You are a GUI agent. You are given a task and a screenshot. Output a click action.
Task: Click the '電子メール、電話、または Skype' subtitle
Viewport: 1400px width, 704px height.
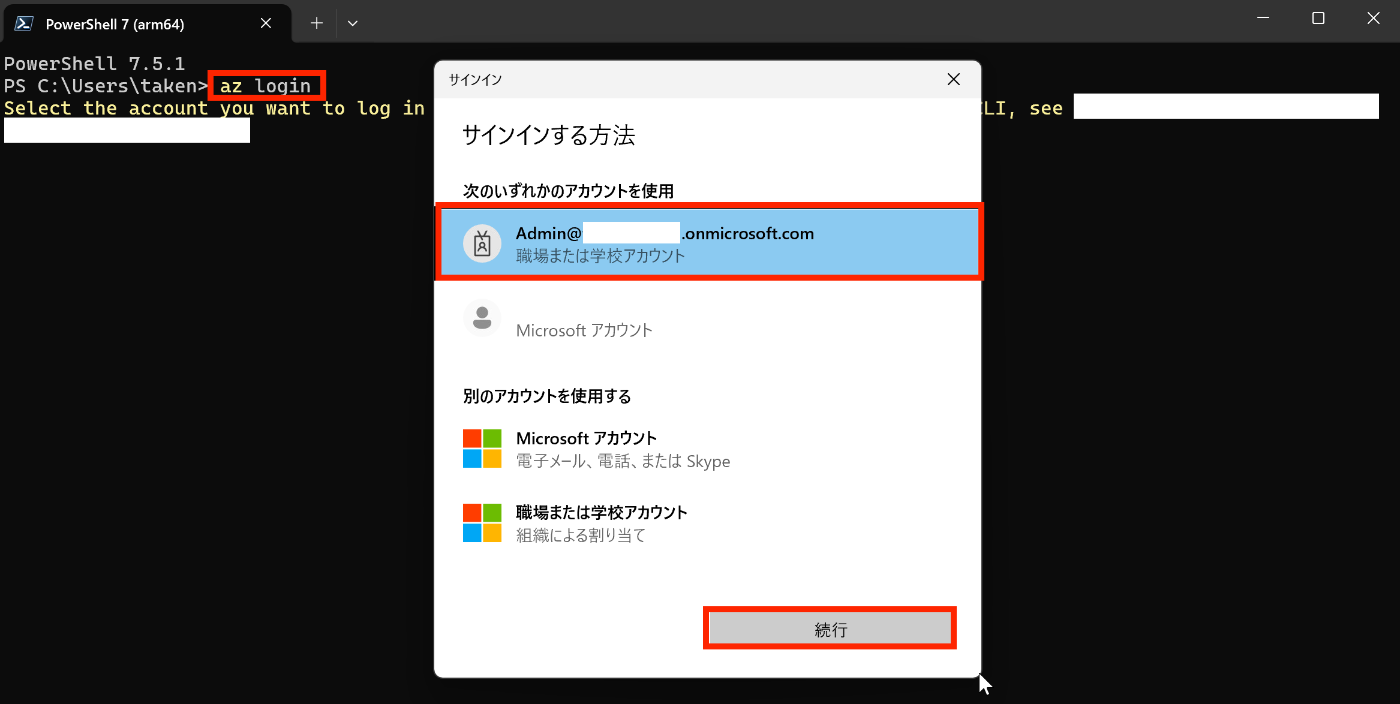pos(623,461)
